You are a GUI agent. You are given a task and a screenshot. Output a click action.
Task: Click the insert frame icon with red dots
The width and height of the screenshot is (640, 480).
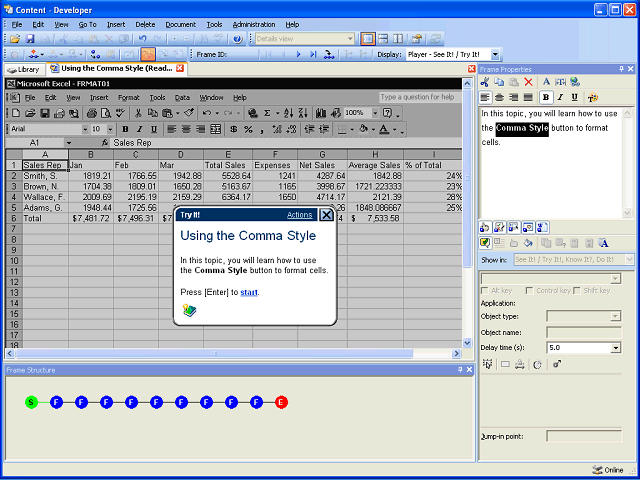tap(34, 54)
